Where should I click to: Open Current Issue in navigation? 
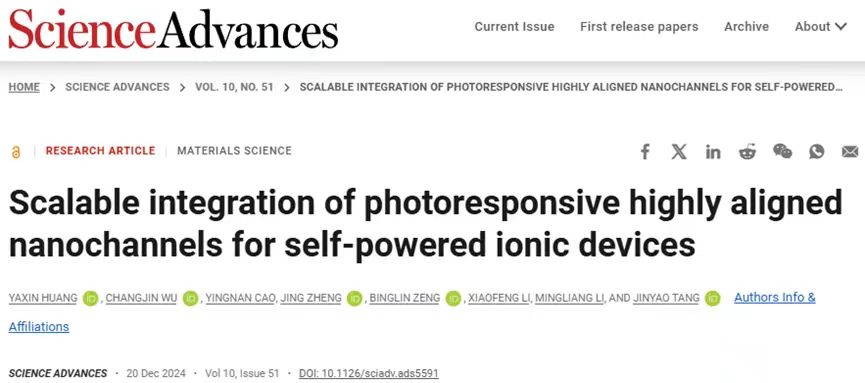(x=514, y=26)
